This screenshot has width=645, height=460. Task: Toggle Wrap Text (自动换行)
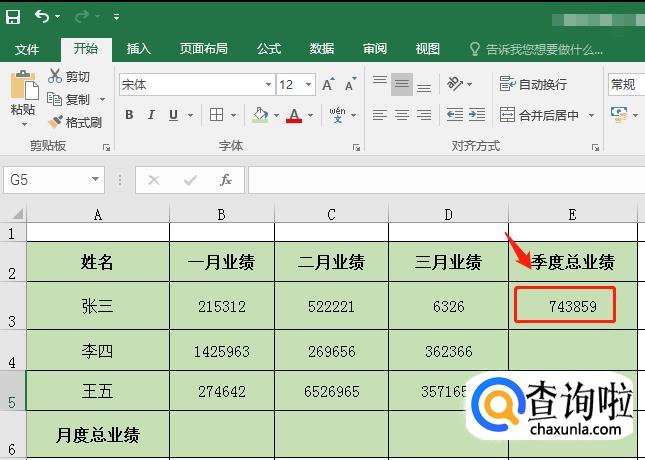coord(534,85)
